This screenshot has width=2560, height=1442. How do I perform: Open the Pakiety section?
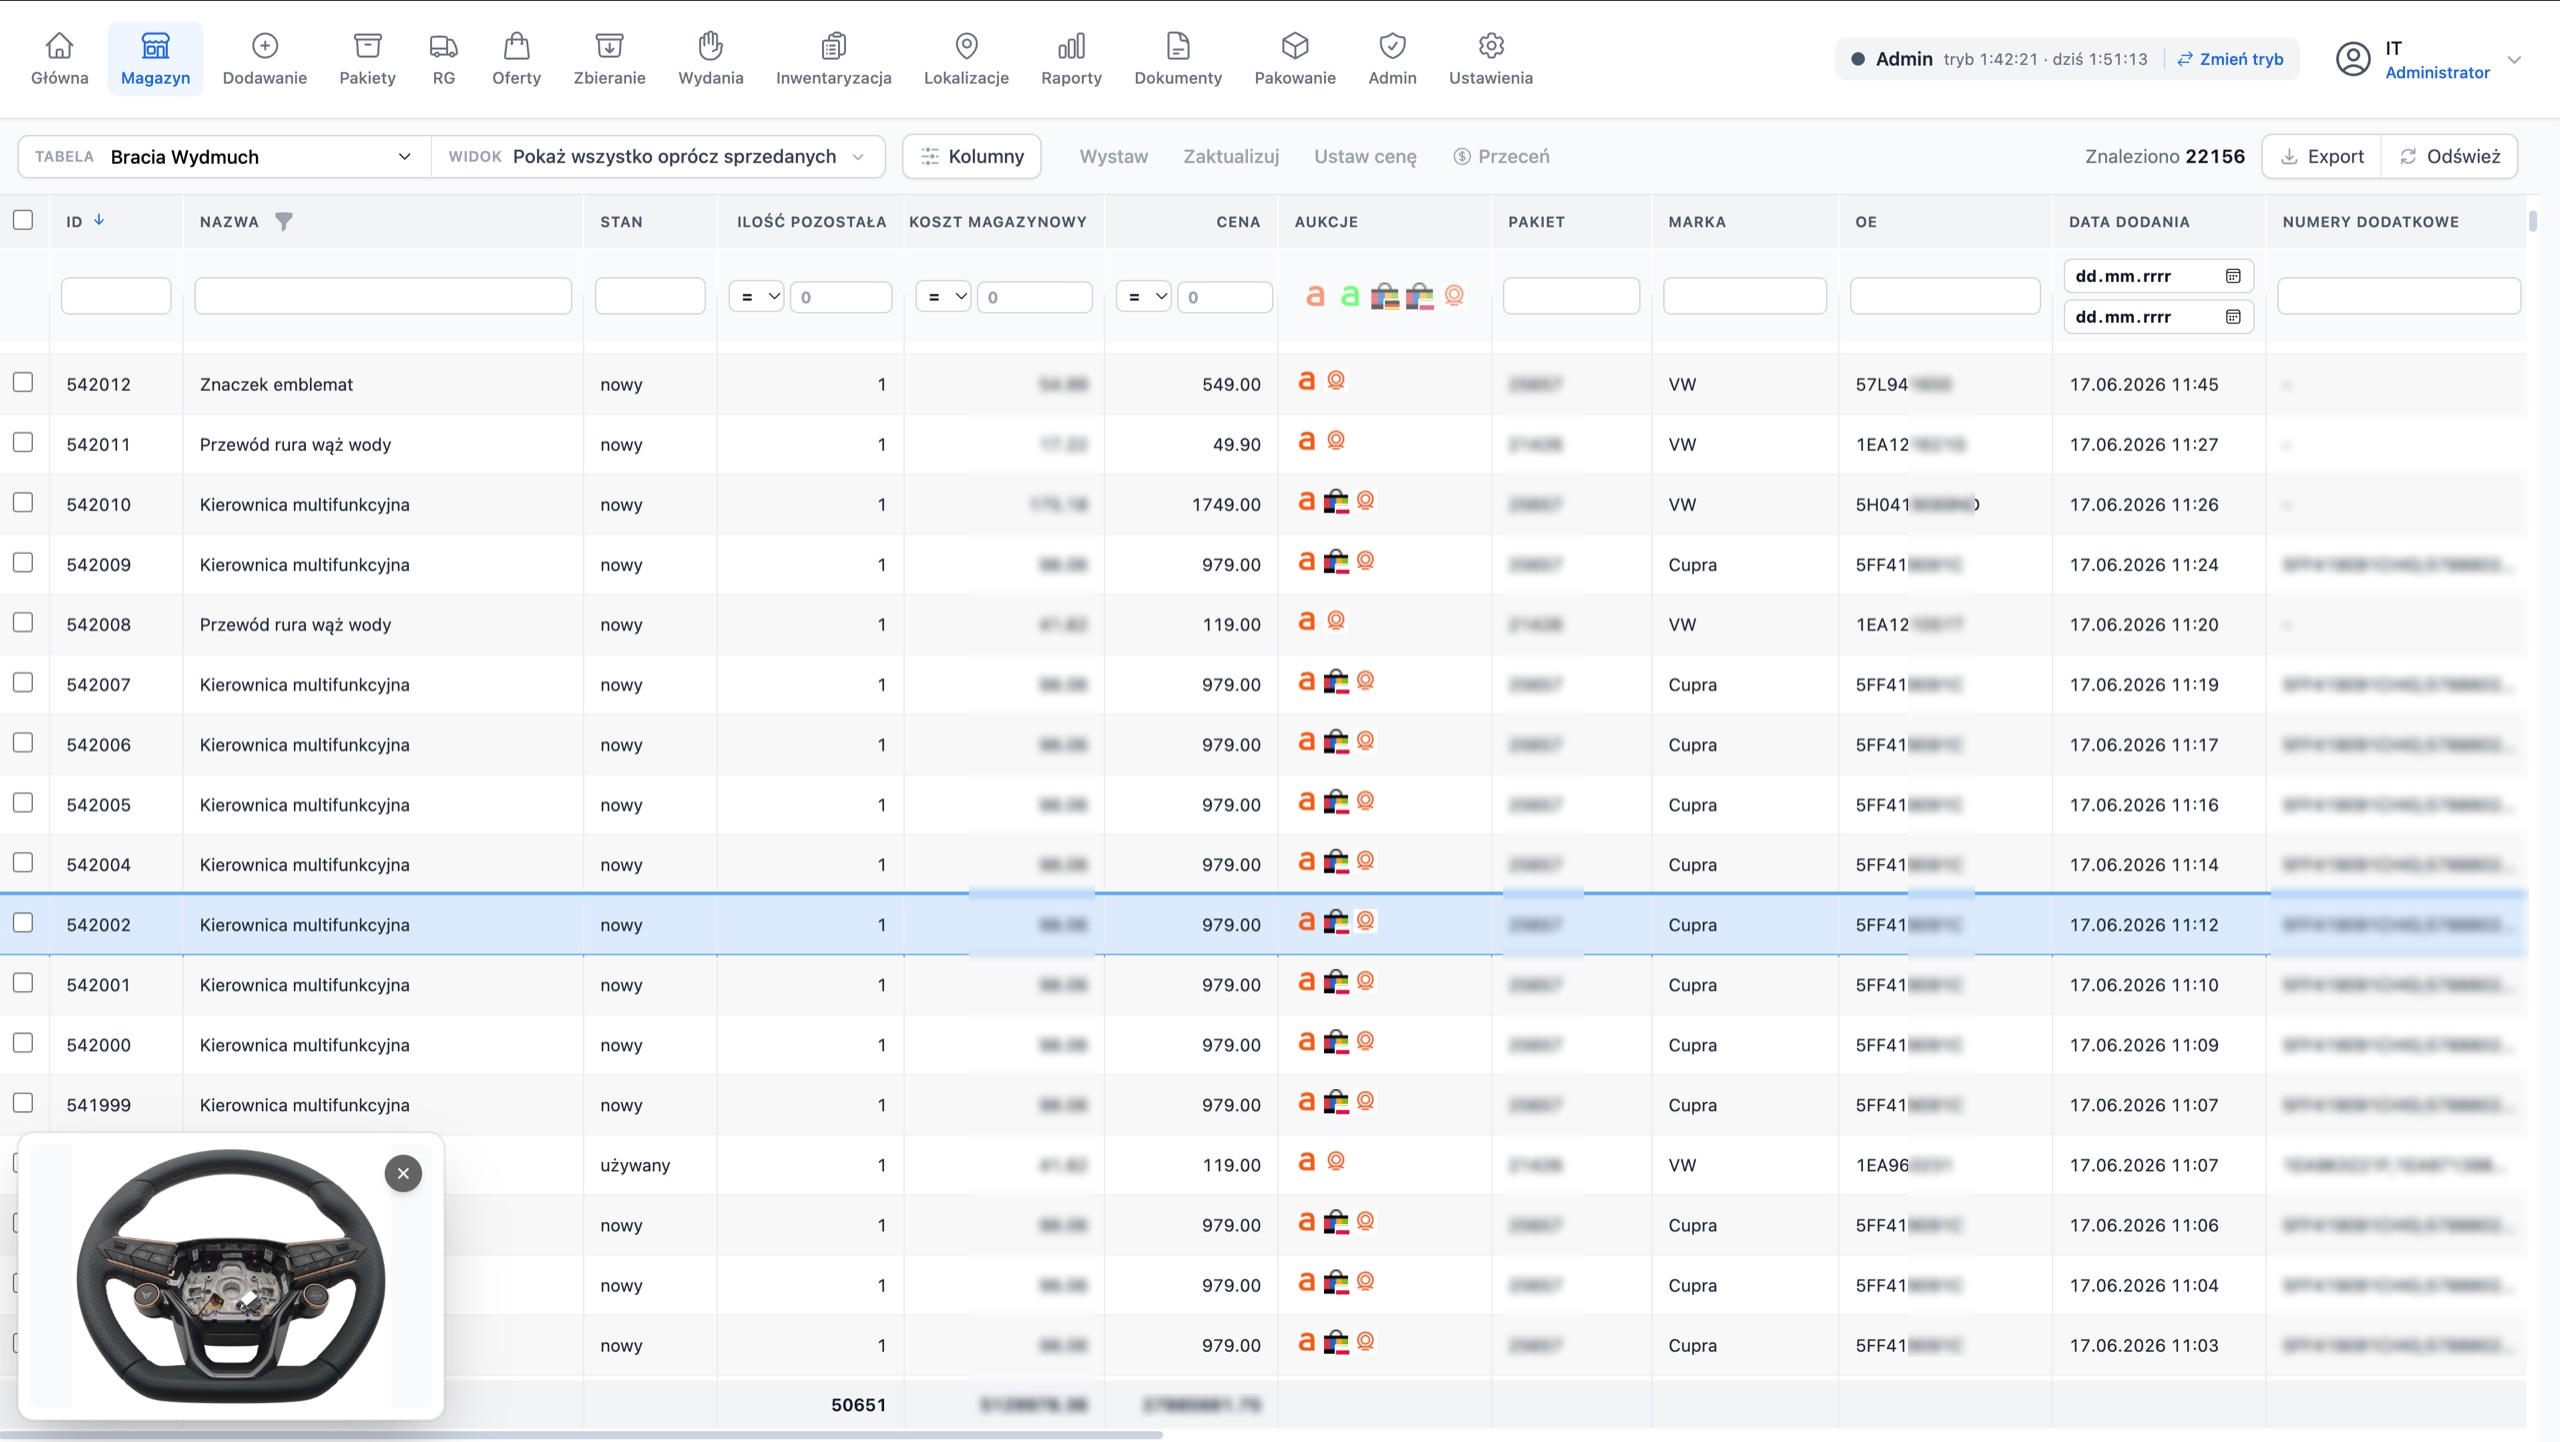pos(367,59)
